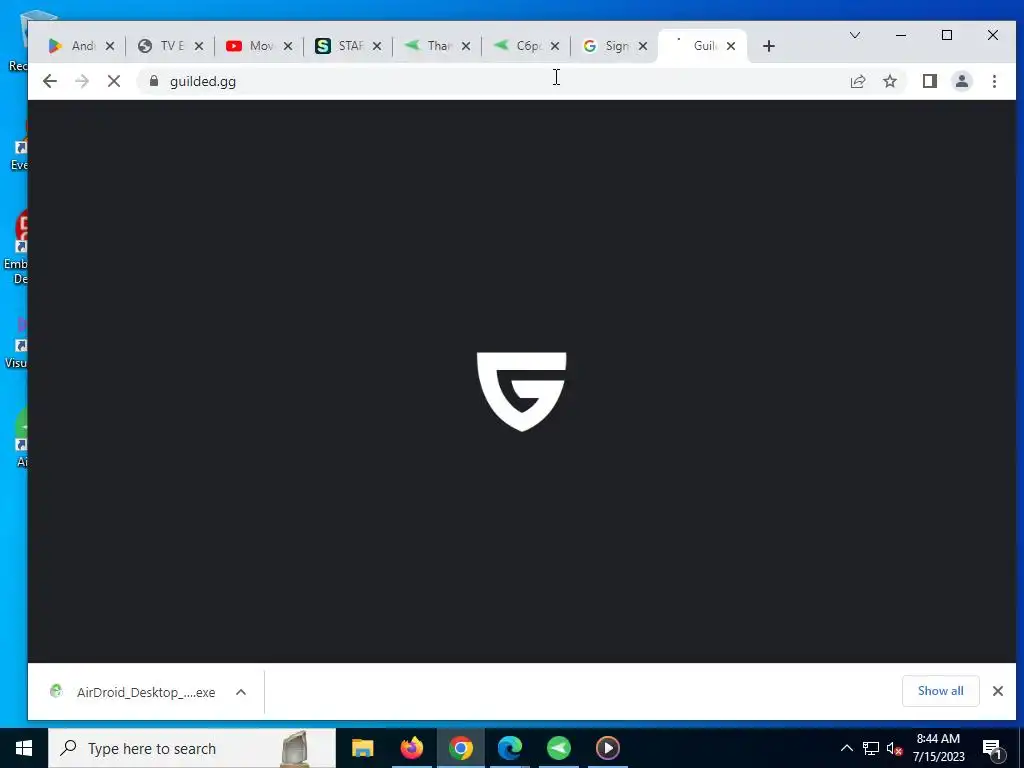Open the clock showing 8:44 AM
The height and width of the screenshot is (768, 1024).
coord(938,748)
